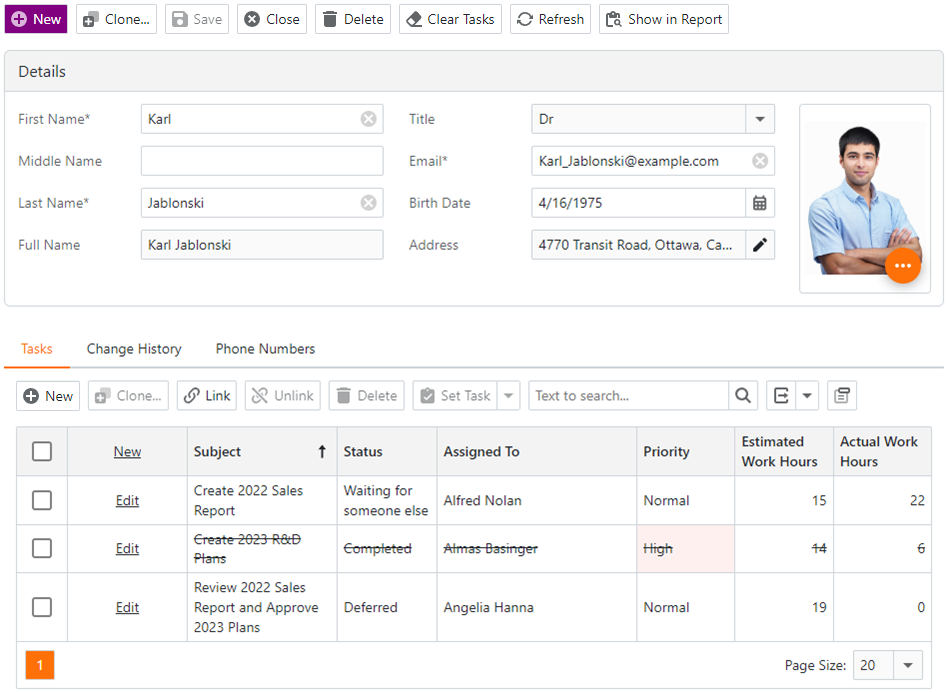Click Show in Report button
The width and height of the screenshot is (948, 692).
click(664, 19)
